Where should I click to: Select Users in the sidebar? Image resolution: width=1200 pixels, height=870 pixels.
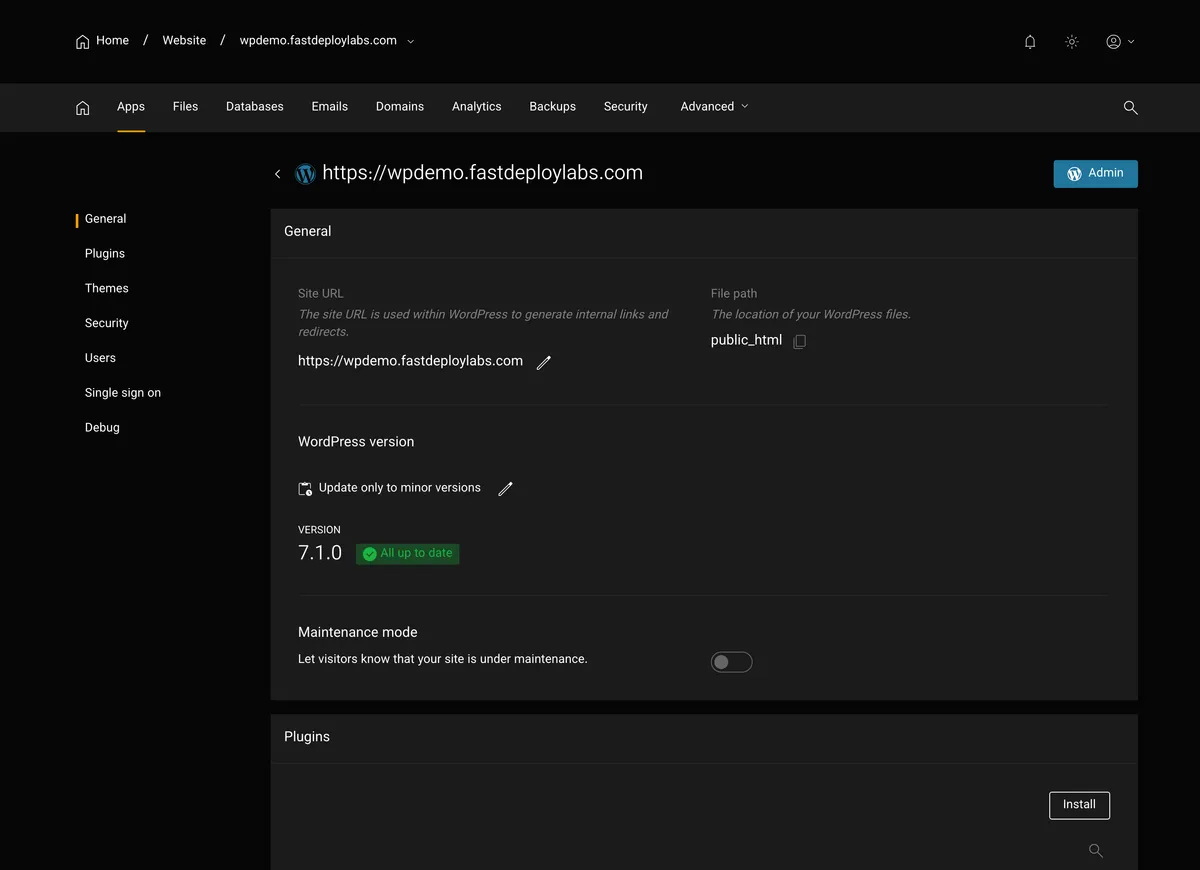click(x=100, y=358)
